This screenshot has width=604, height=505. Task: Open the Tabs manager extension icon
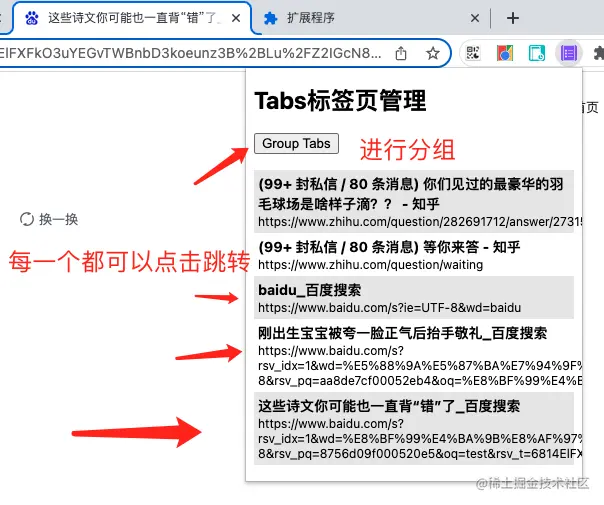point(569,53)
